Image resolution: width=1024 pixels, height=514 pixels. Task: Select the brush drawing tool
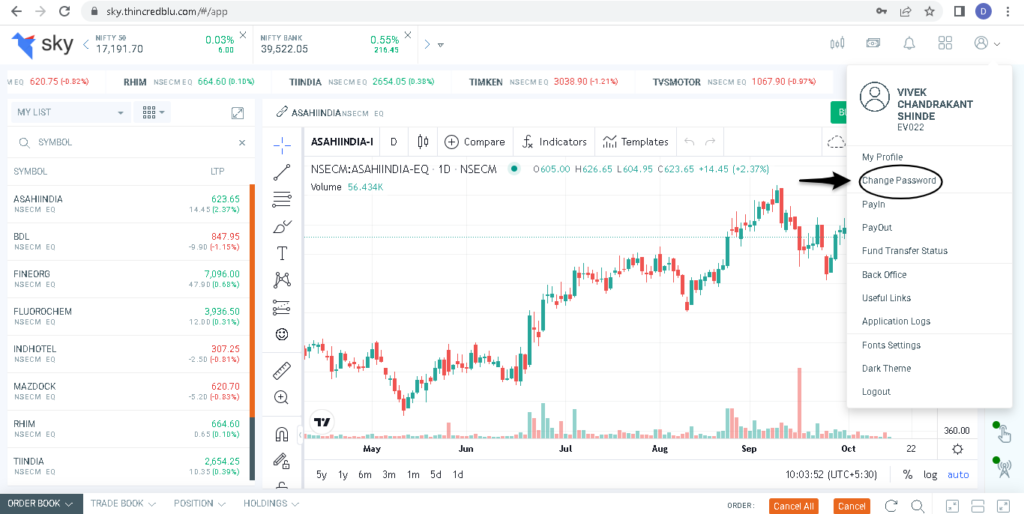click(x=282, y=226)
